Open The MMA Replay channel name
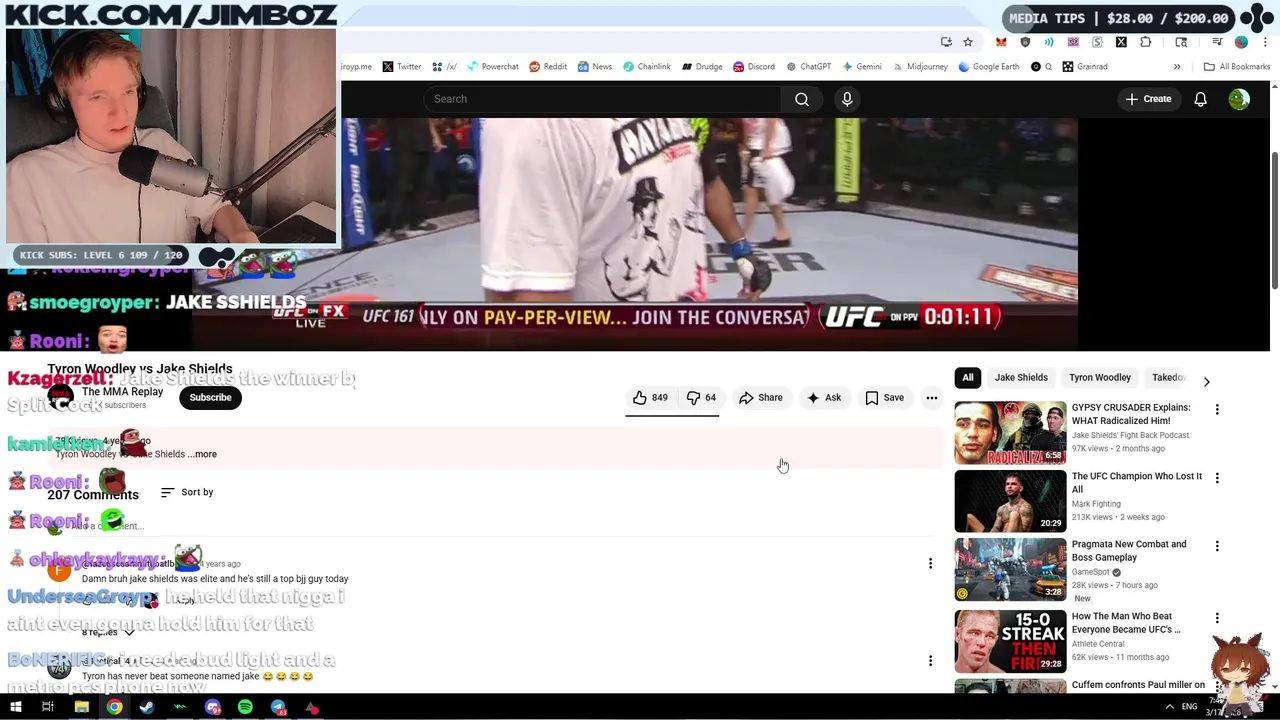Screen dimensions: 1280x720 tap(122, 392)
